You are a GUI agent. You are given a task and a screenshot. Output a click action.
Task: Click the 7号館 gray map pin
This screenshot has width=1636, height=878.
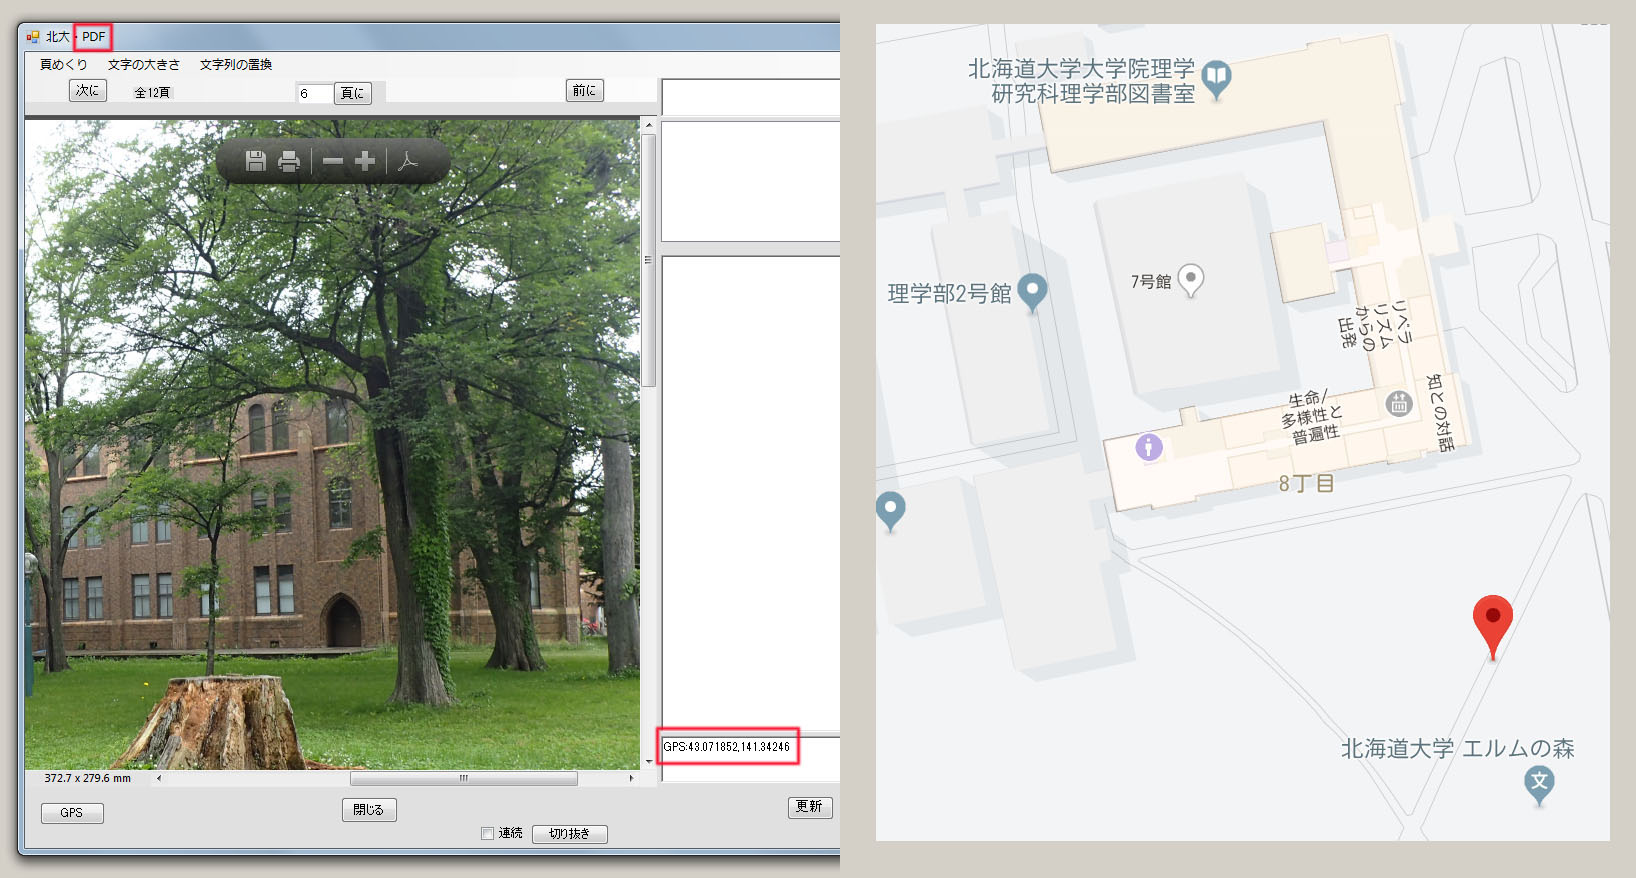click(1190, 279)
